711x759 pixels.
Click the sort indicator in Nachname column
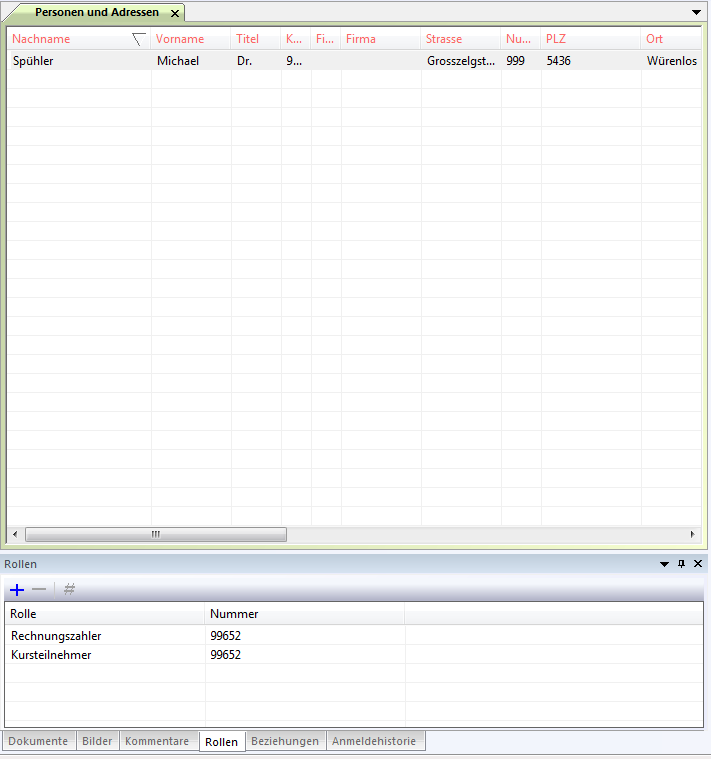coord(138,39)
